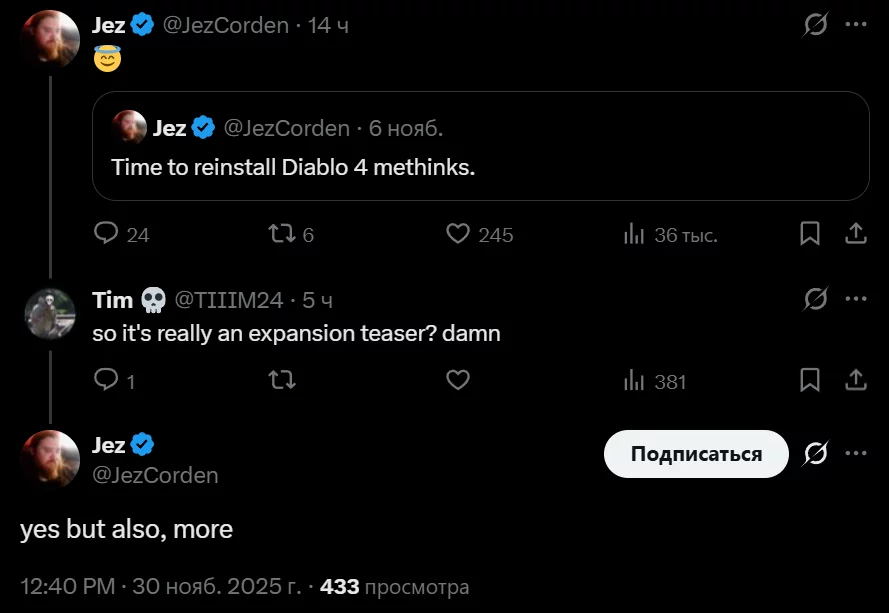Image resolution: width=889 pixels, height=613 pixels.
Task: Share Jez's first tweet
Action: coord(856,234)
